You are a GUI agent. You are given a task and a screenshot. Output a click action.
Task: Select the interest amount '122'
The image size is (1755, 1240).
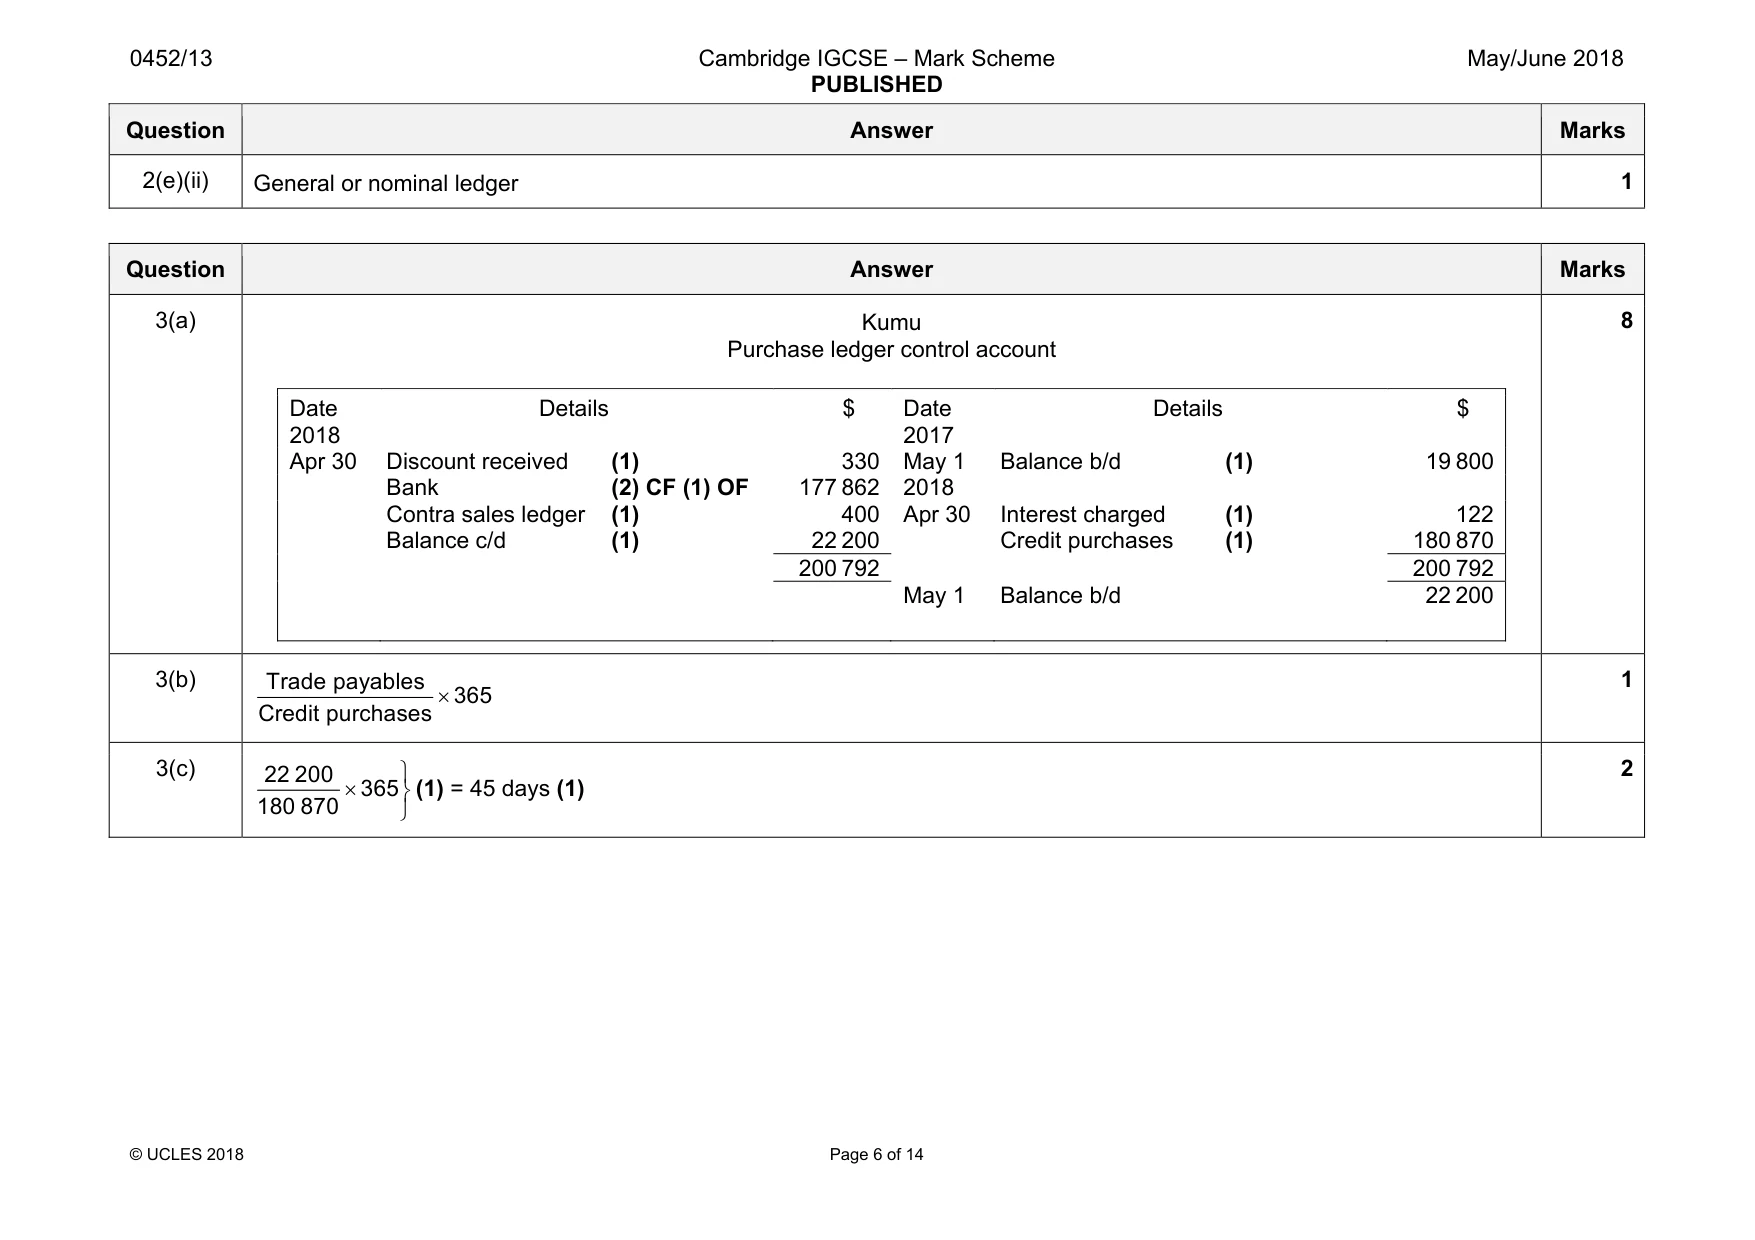click(x=1474, y=515)
